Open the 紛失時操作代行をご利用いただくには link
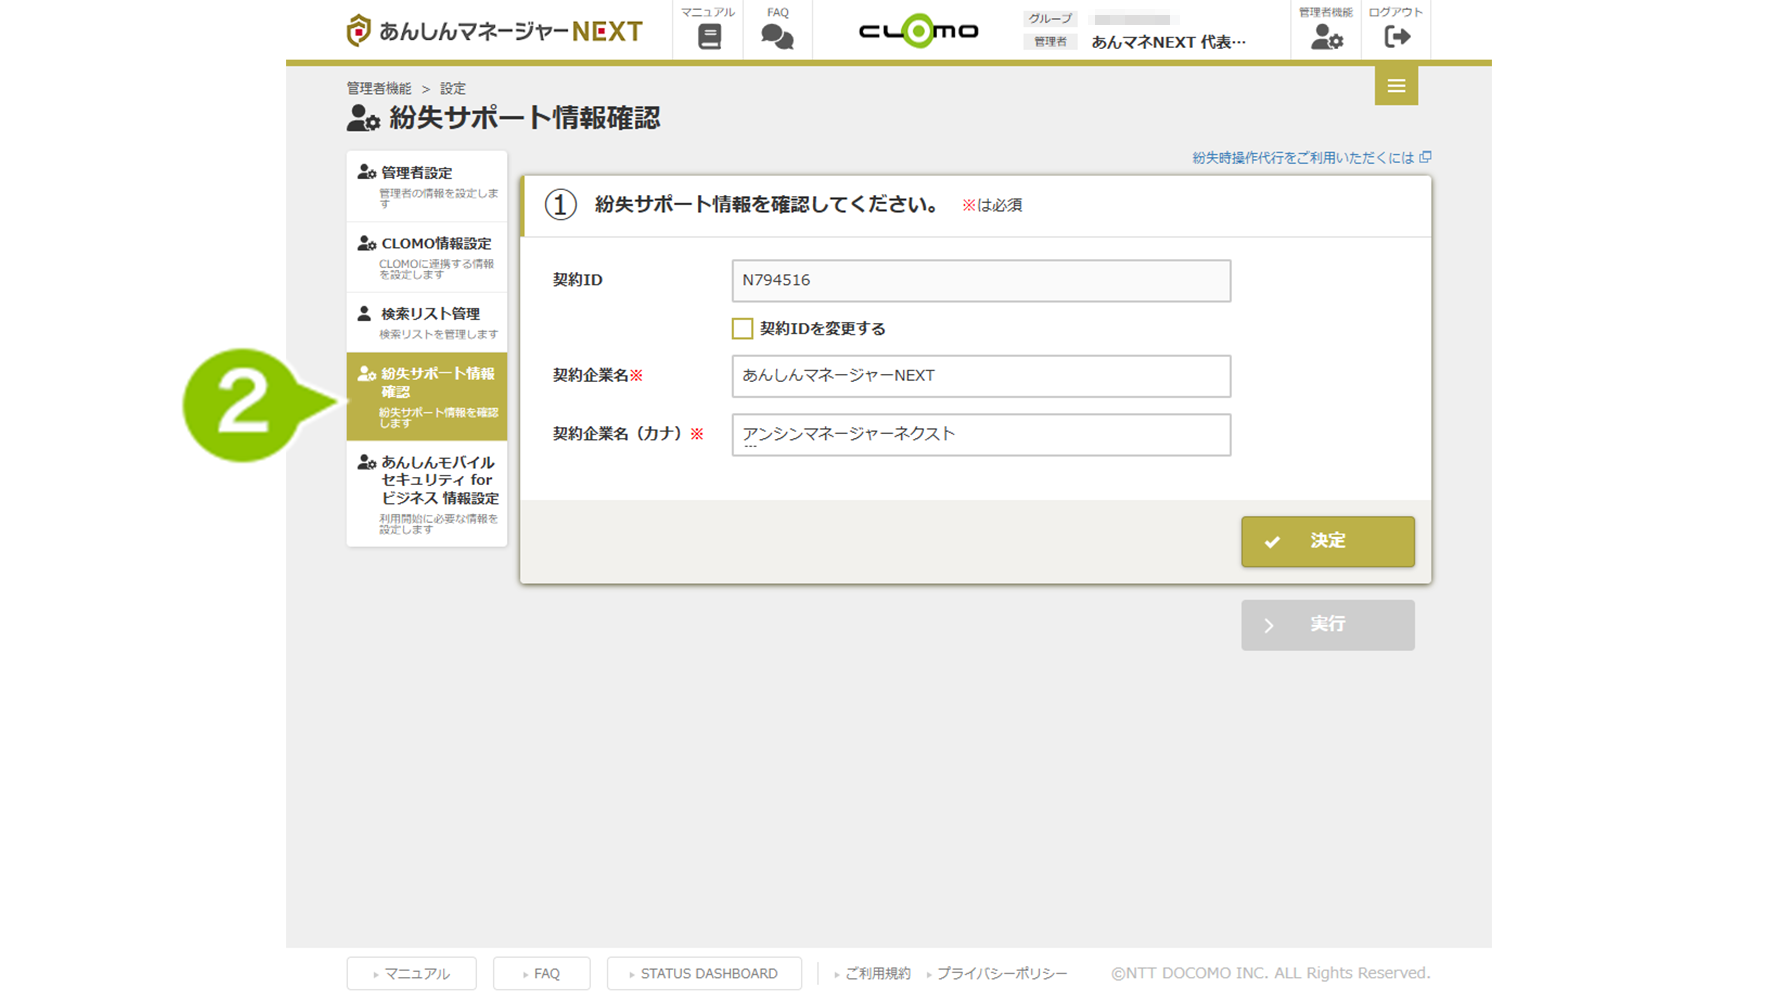Image resolution: width=1778 pixels, height=1000 pixels. pos(1302,158)
